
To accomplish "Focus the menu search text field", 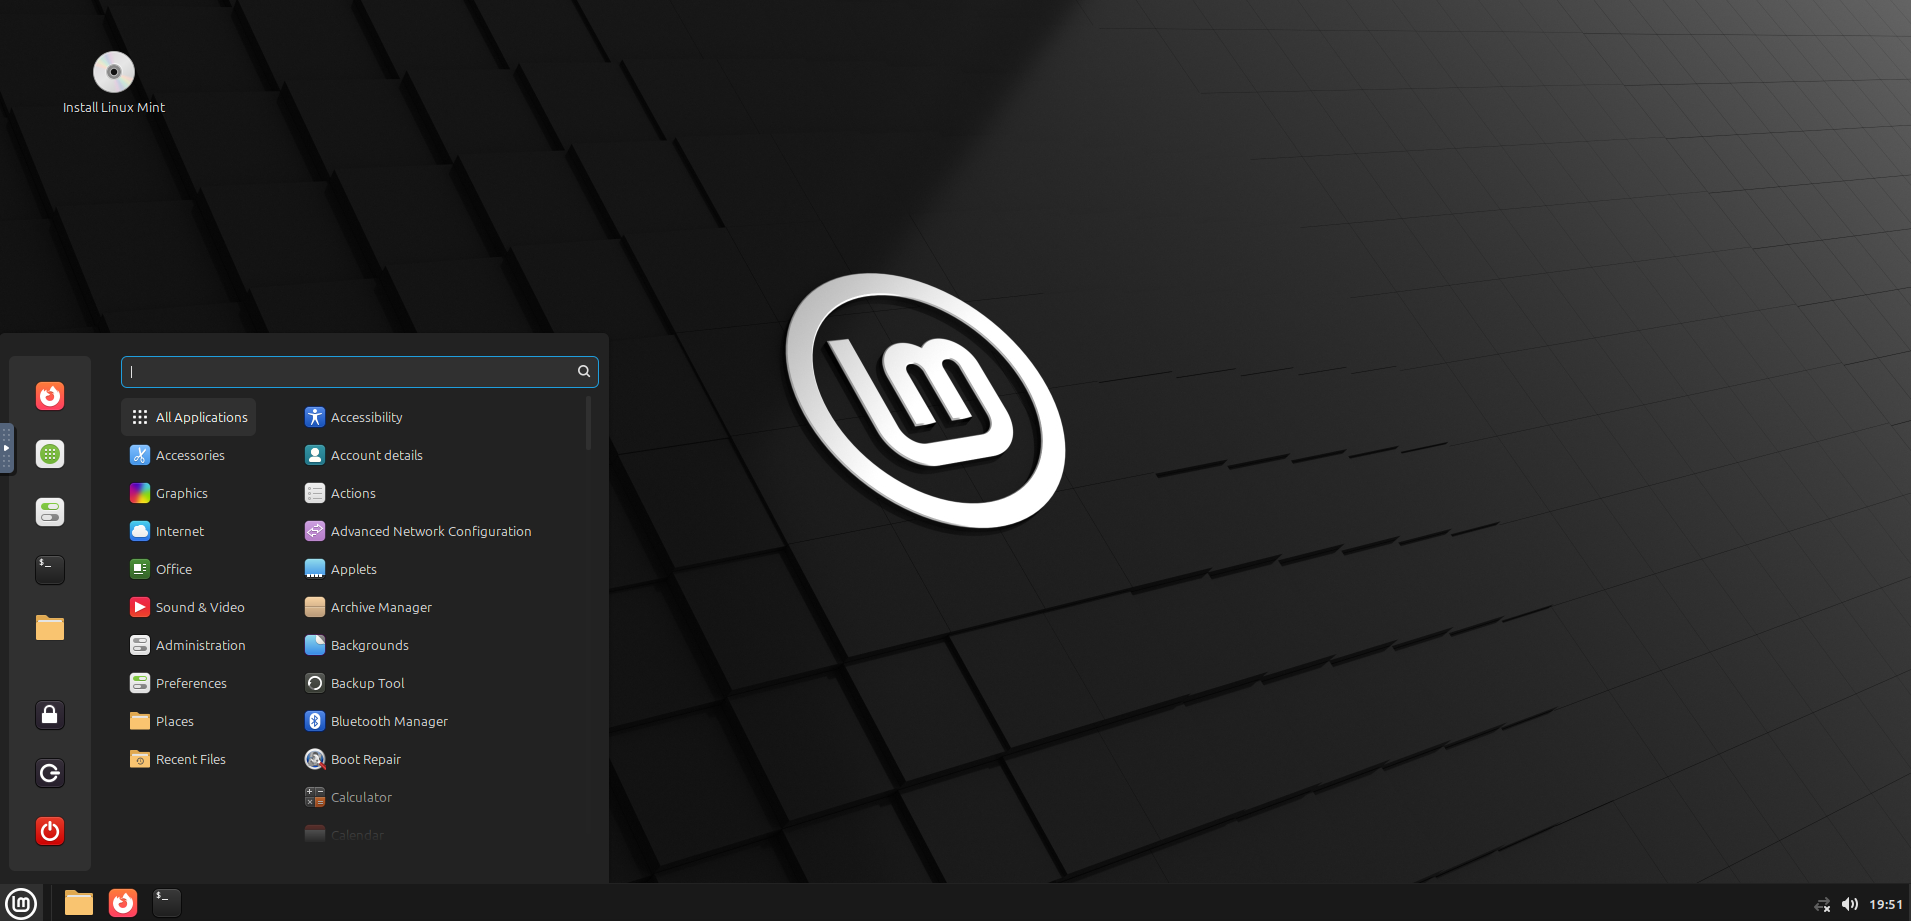I will coord(360,372).
